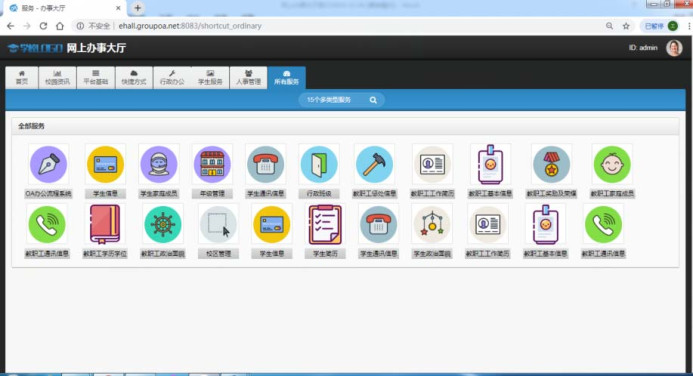Image resolution: width=693 pixels, height=376 pixels.
Task: Open 学生通讯信息 telephone icon beside 年级管理
Action: (266, 164)
